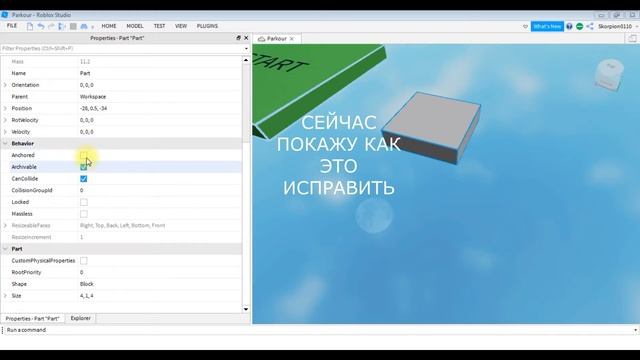Screen dimensions: 640x360
Task: Click the New file icon
Action: point(30,26)
